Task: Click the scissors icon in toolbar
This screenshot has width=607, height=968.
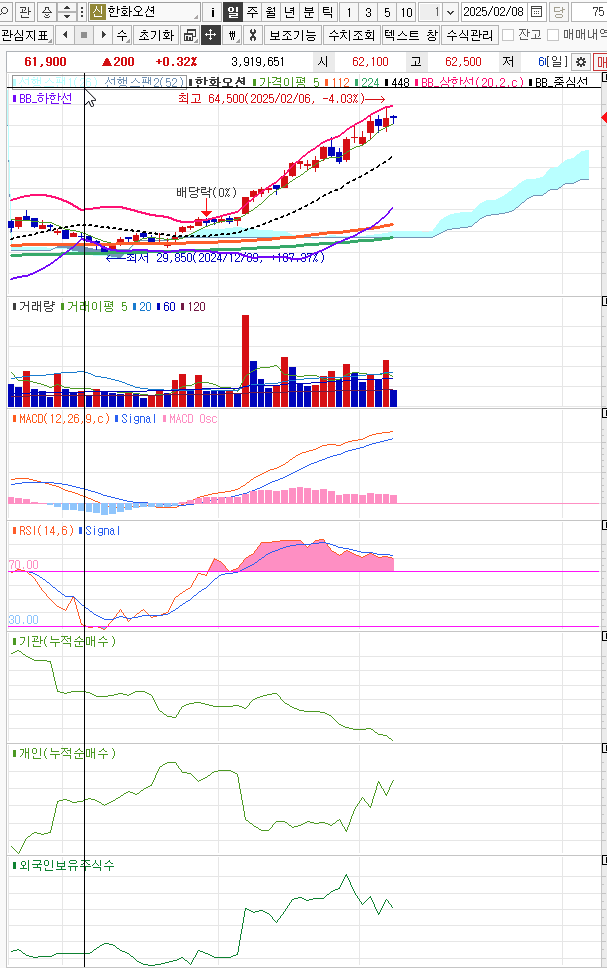Action: [x=253, y=35]
